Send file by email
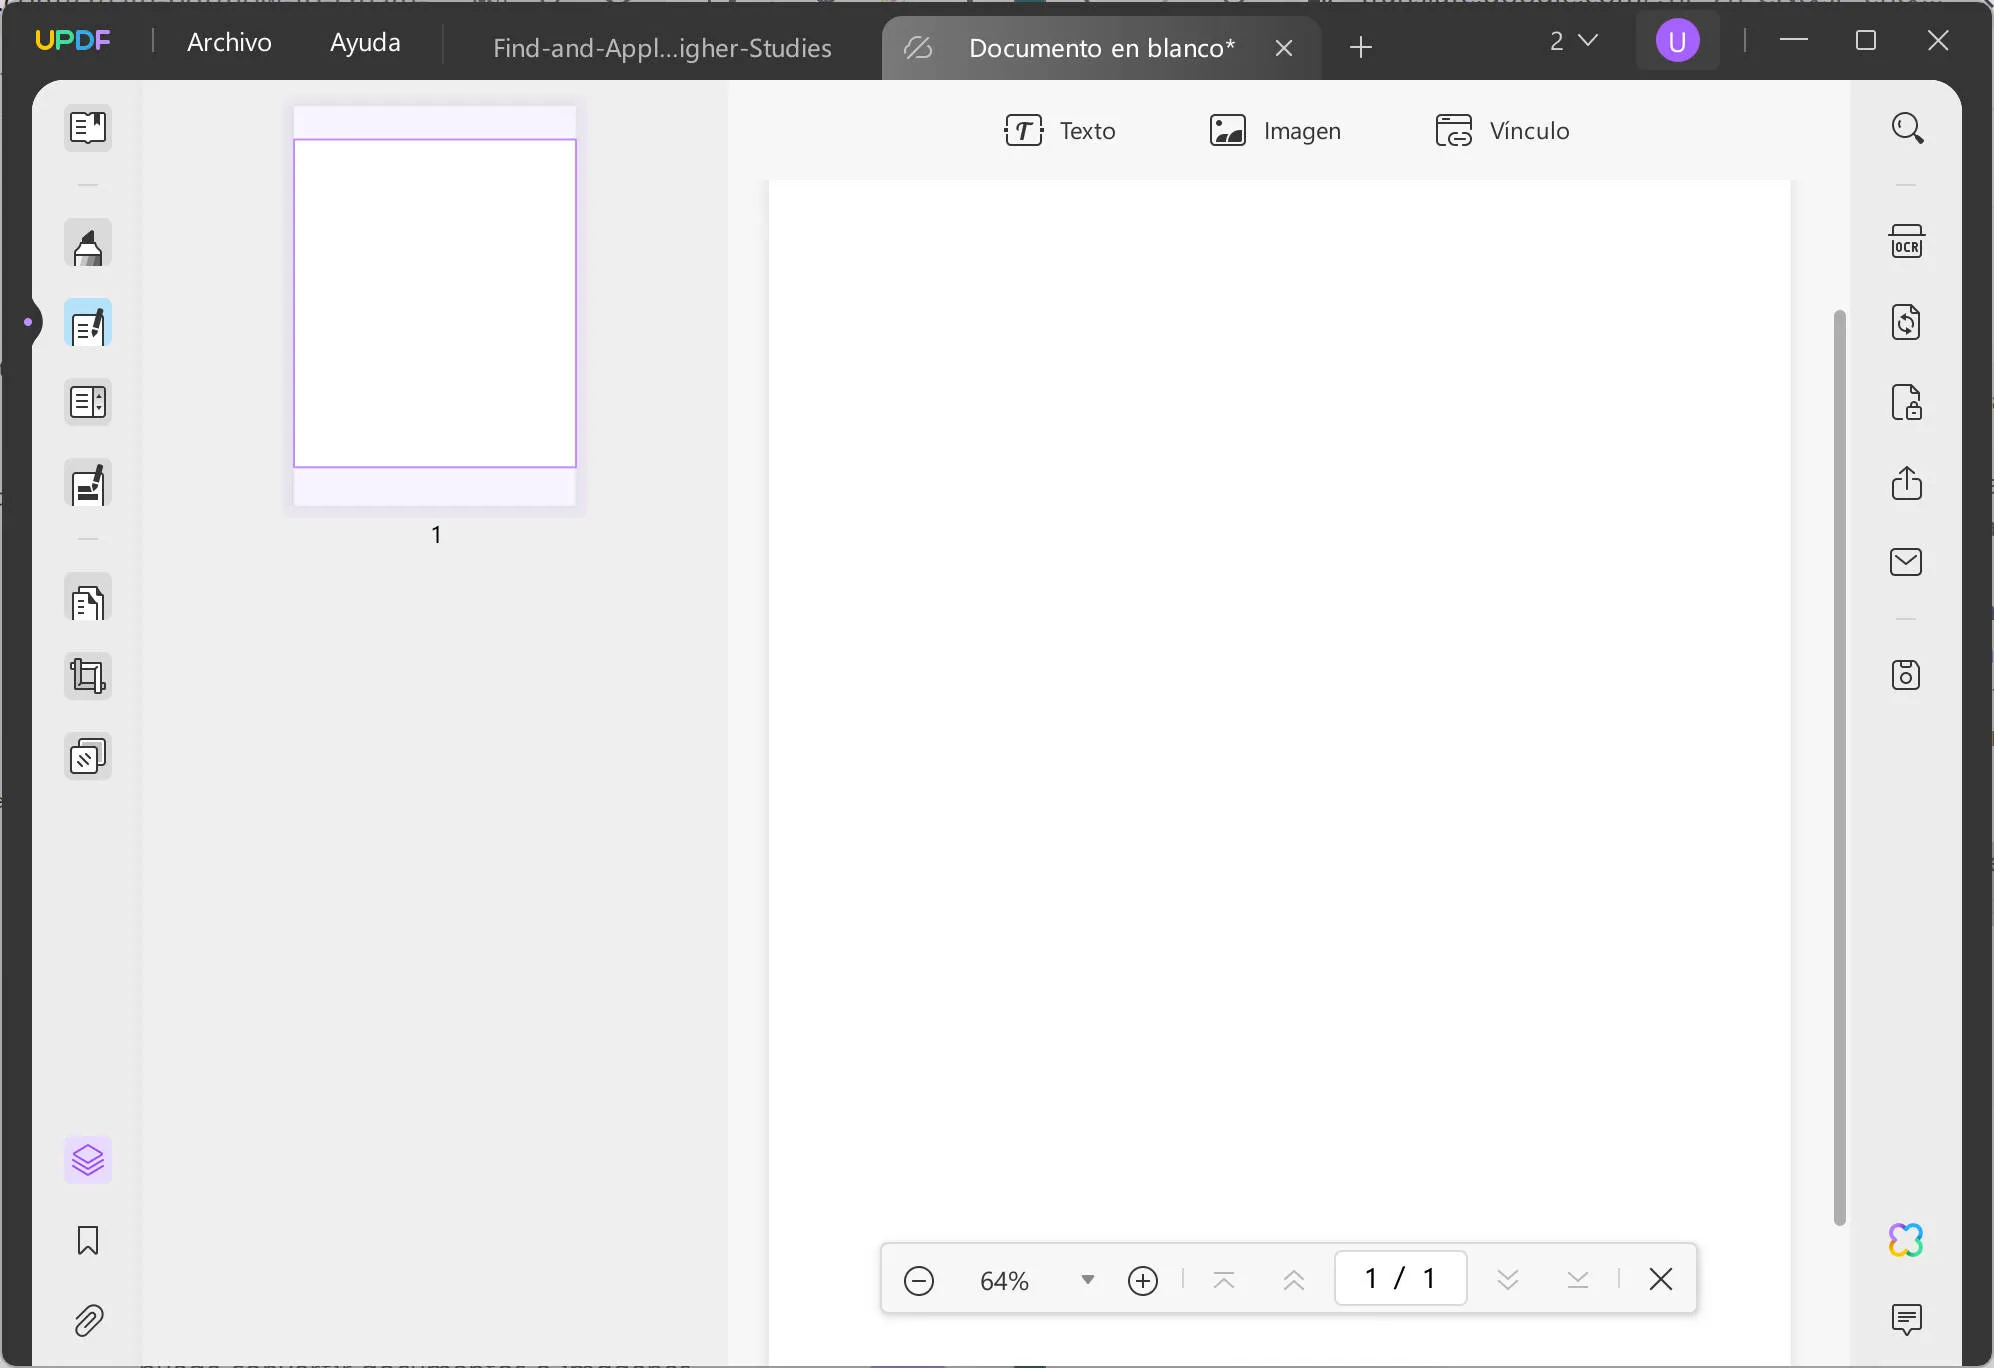This screenshot has width=1994, height=1368. pos(1907,562)
